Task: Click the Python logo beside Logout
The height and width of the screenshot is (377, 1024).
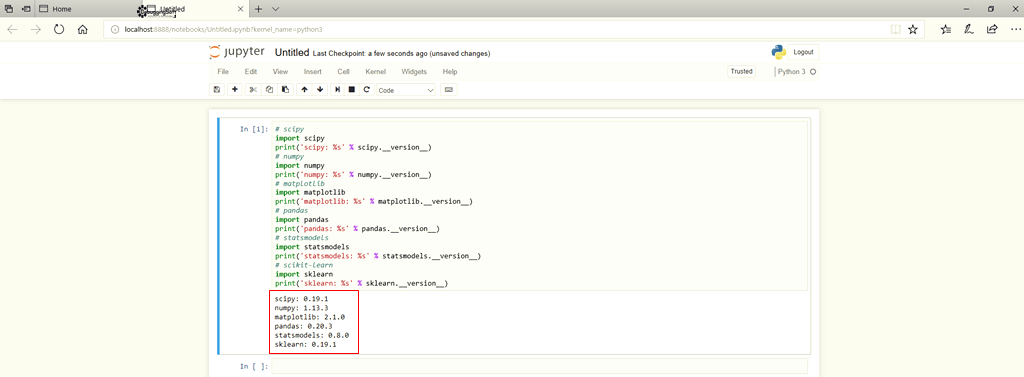Action: point(778,52)
